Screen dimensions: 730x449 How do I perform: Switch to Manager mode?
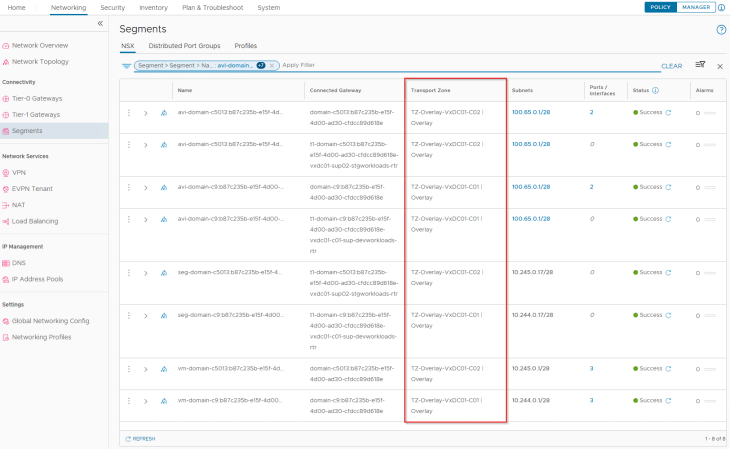click(x=697, y=7)
